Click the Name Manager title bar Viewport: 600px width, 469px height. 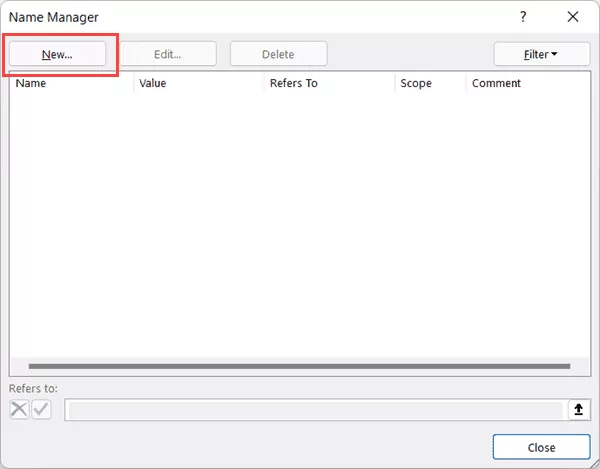tap(250, 17)
